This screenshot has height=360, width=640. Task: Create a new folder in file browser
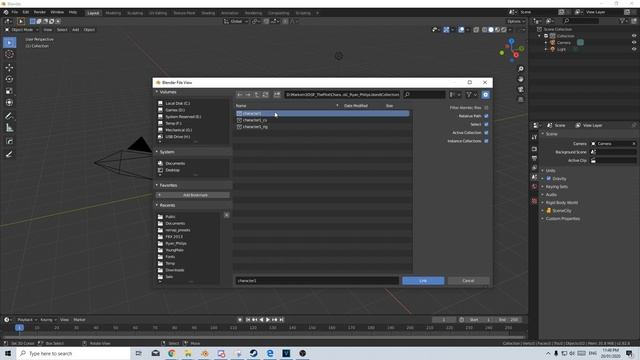tap(277, 95)
